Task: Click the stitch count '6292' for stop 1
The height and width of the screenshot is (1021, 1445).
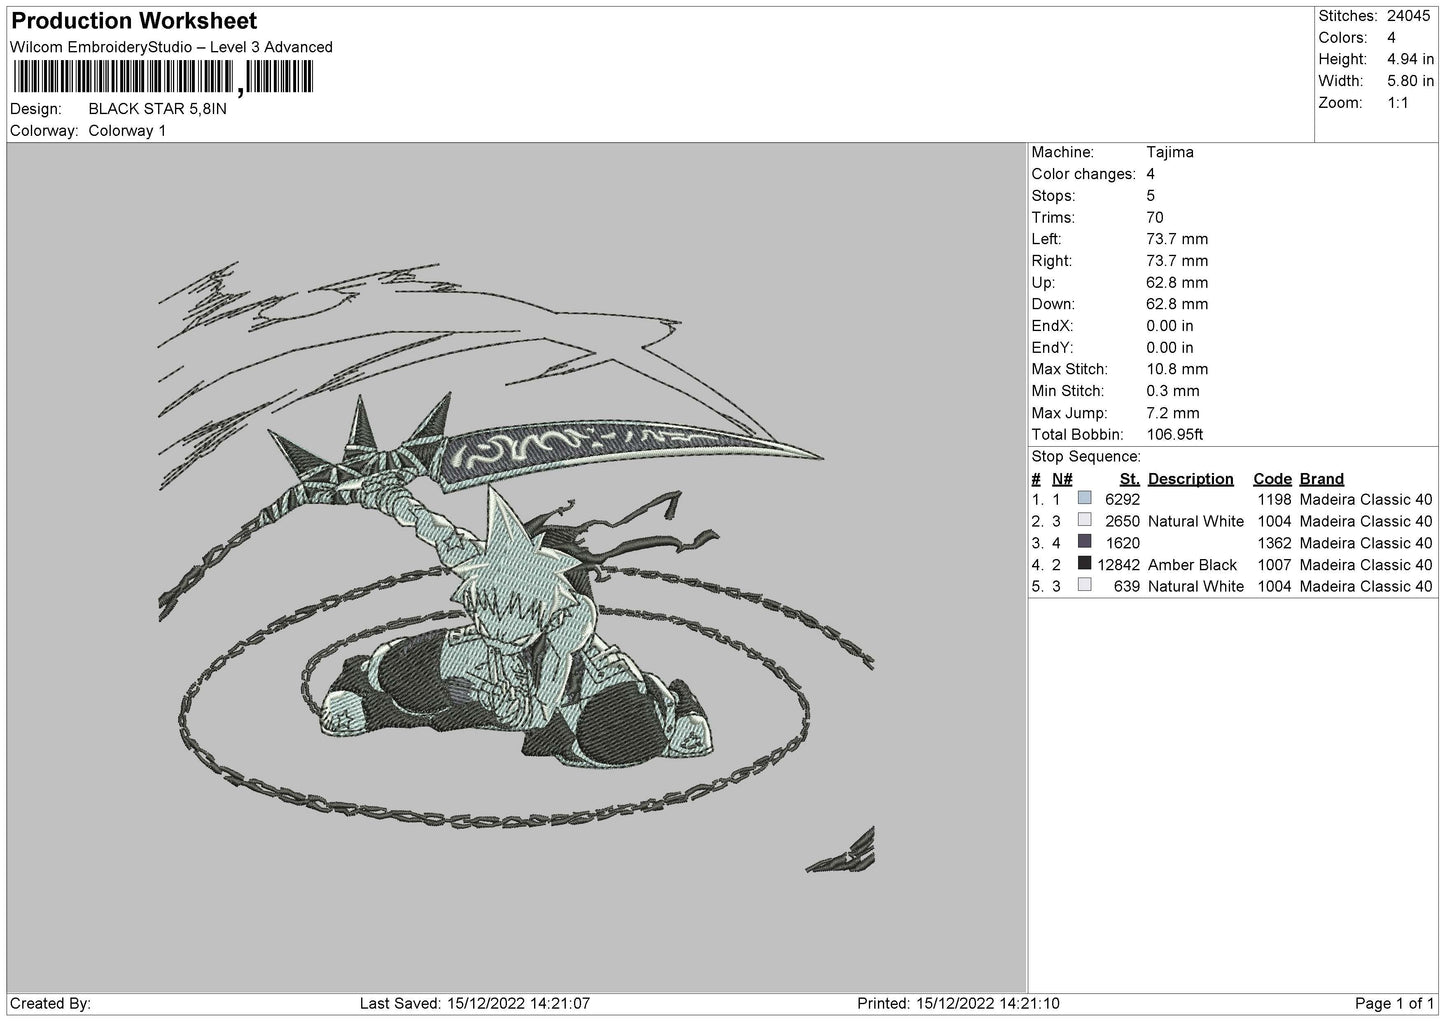Action: 1122,500
